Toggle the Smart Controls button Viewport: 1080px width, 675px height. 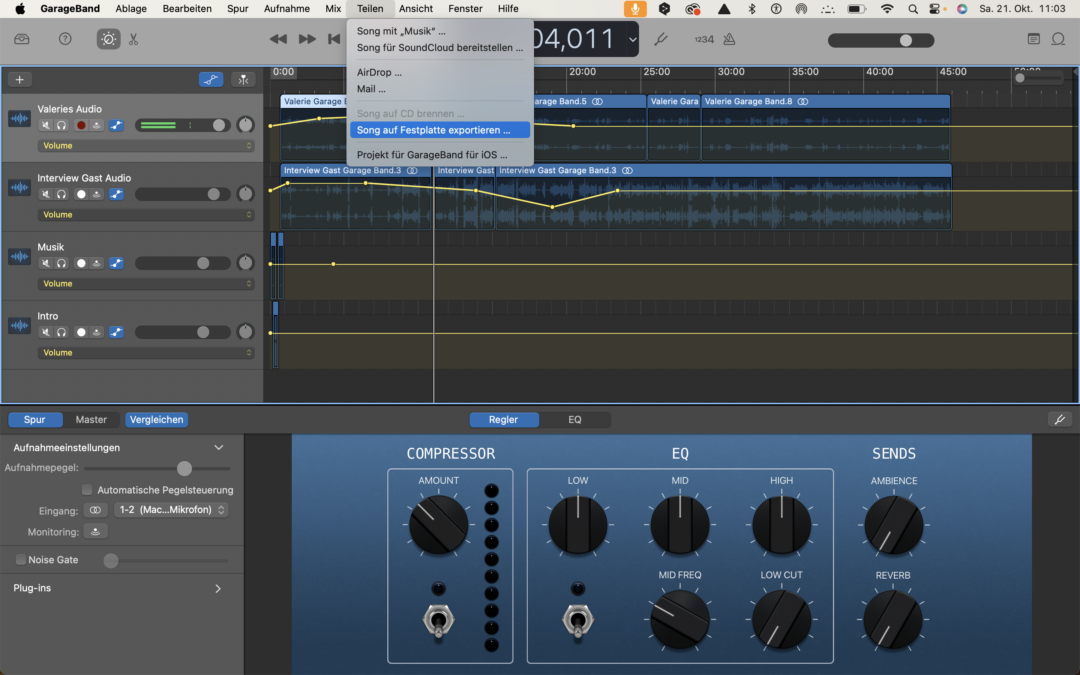[108, 39]
